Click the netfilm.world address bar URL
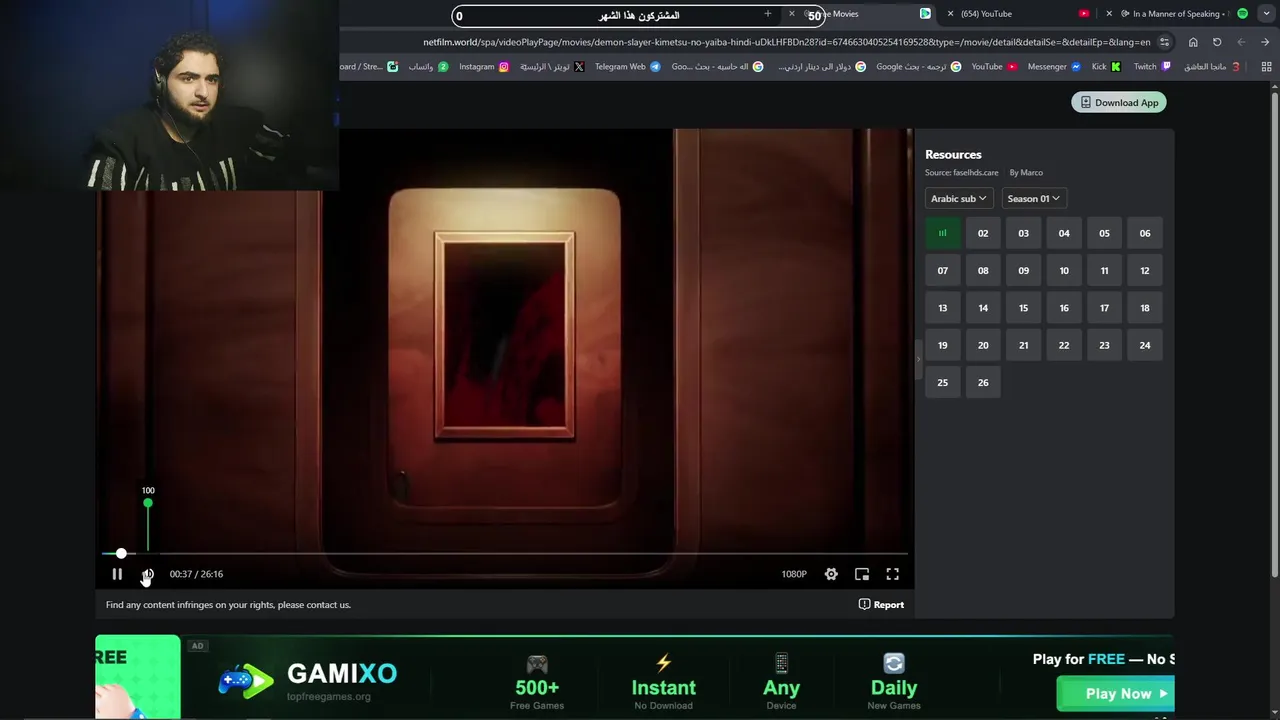Viewport: 1280px width, 720px height. (x=786, y=42)
